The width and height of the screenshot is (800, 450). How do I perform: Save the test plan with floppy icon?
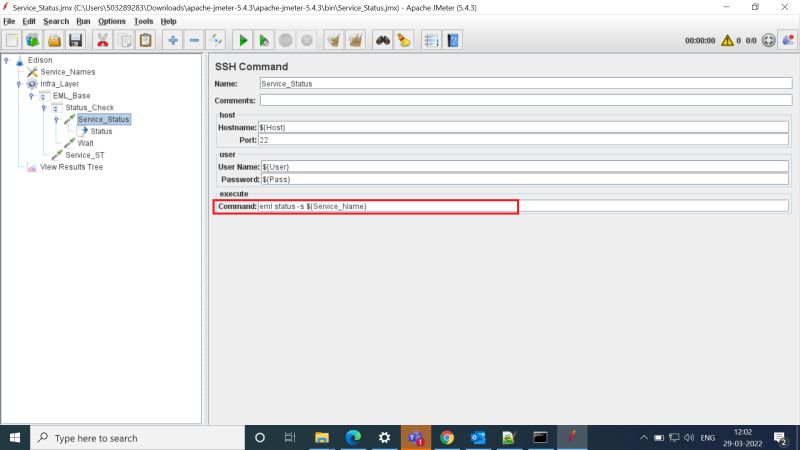[76, 40]
